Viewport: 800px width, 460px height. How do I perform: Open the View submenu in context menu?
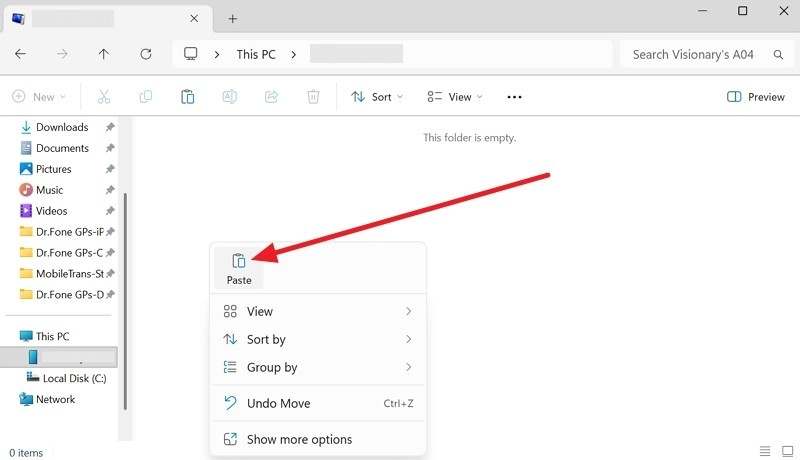pyautogui.click(x=318, y=311)
